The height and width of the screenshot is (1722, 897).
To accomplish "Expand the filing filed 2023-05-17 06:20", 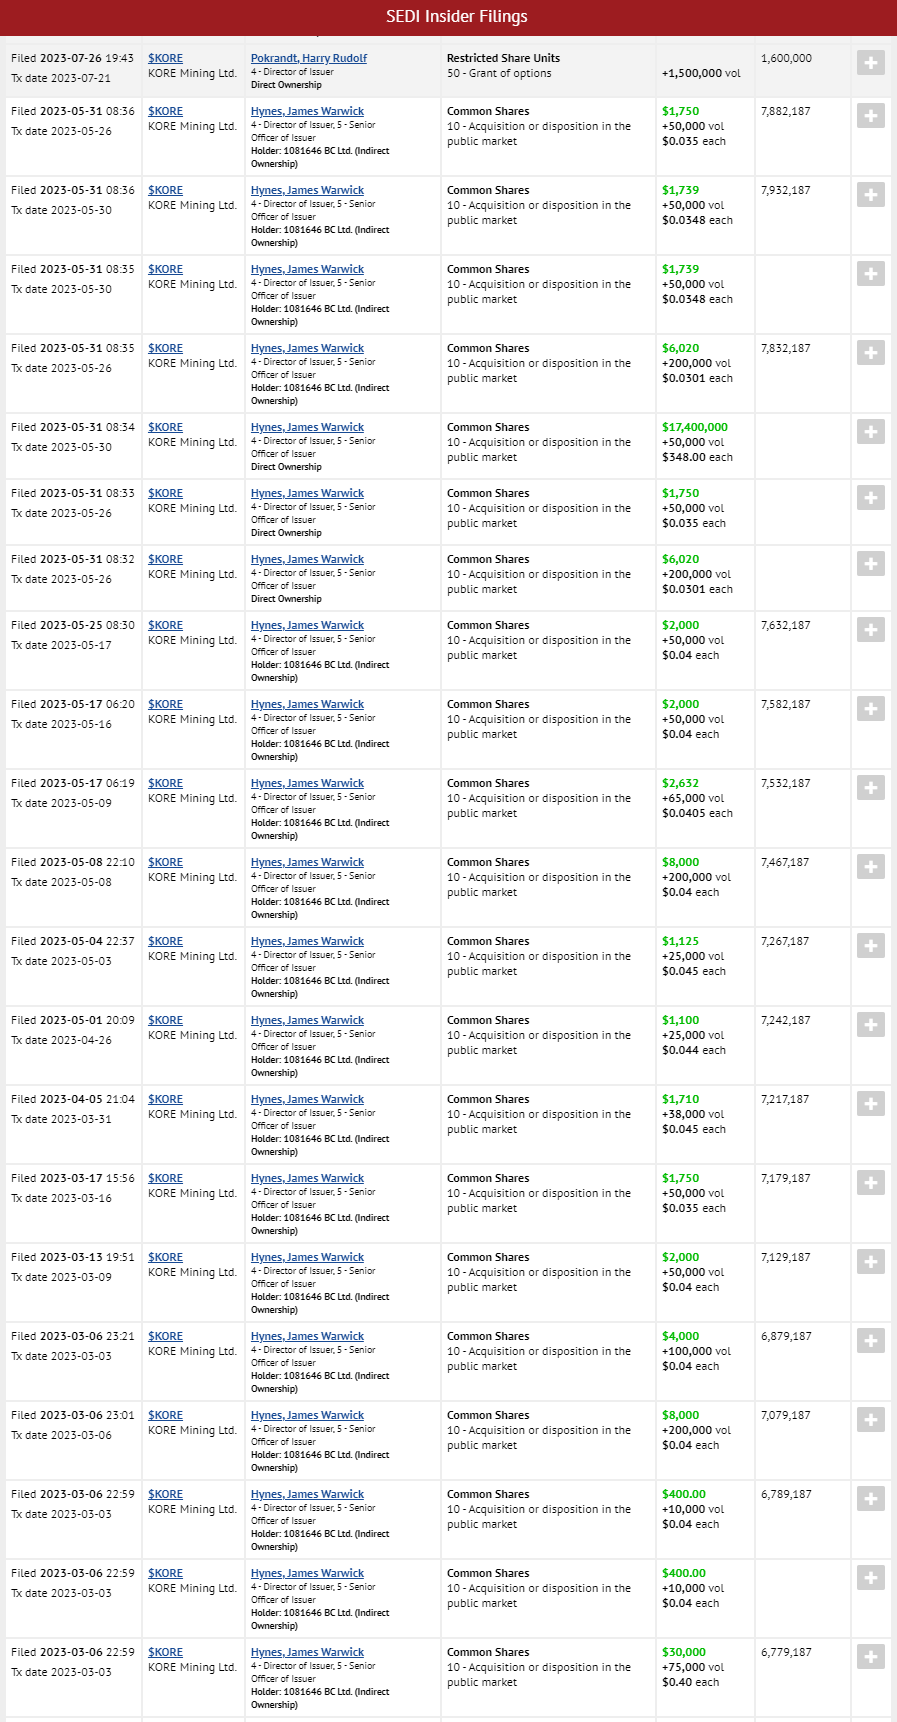I will (x=870, y=709).
